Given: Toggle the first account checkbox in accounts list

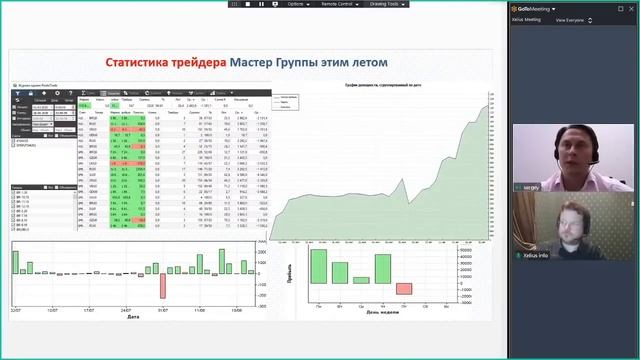Looking at the screenshot, I should pyautogui.click(x=14, y=141).
